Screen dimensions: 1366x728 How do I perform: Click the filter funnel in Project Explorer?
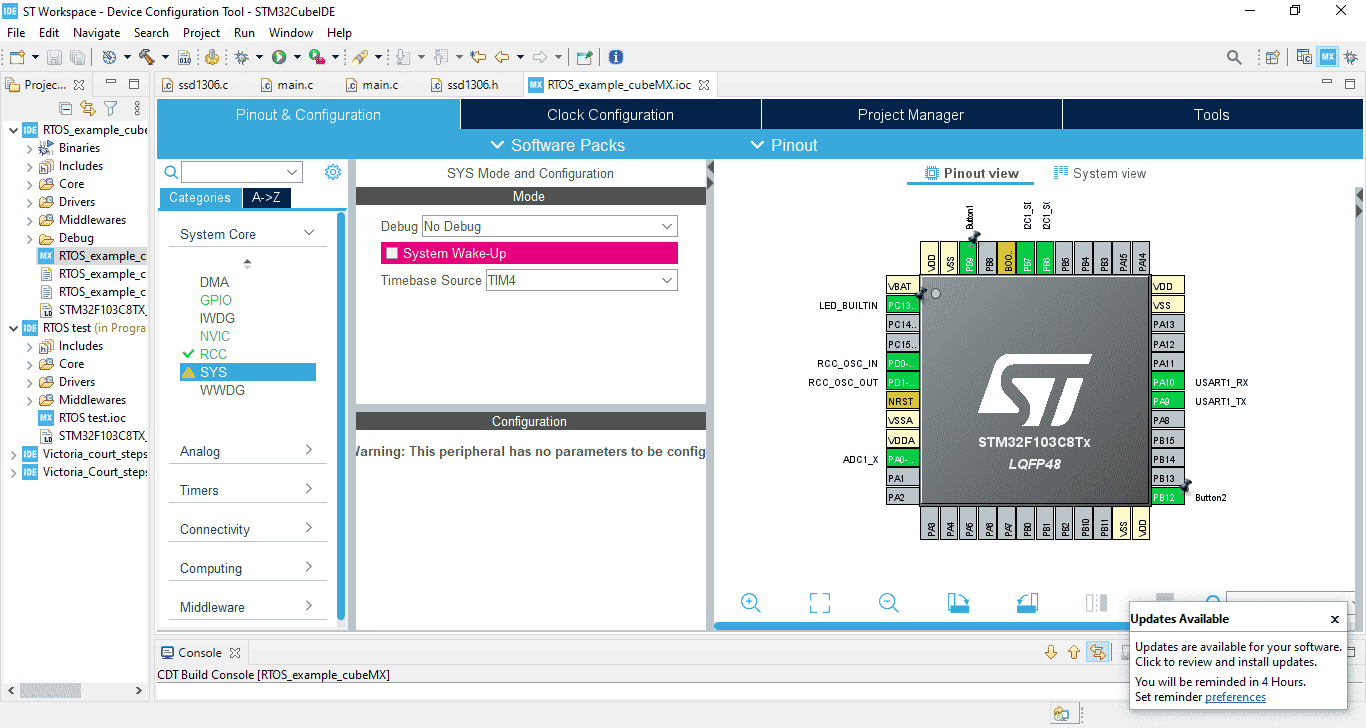tap(111, 108)
